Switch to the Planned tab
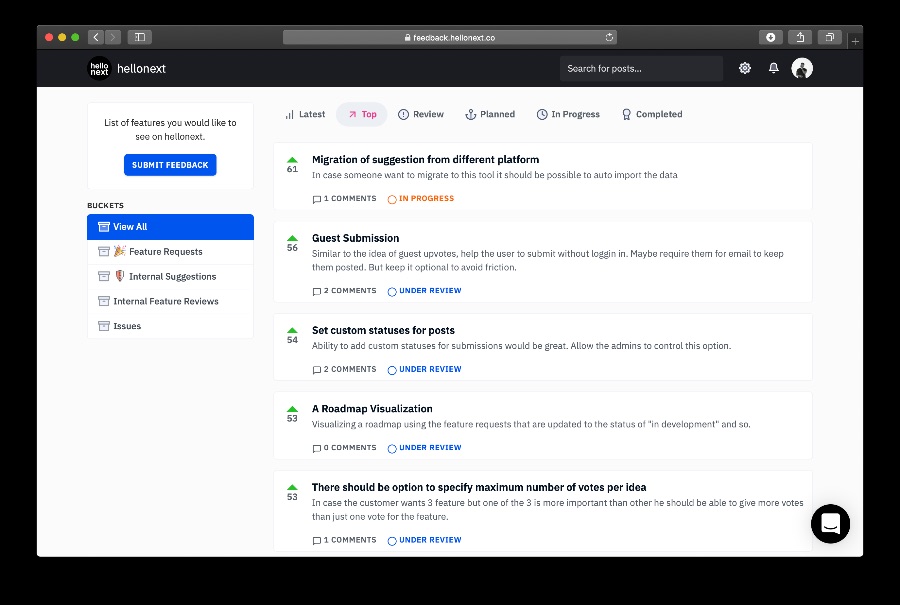The image size is (900, 605). tap(490, 114)
